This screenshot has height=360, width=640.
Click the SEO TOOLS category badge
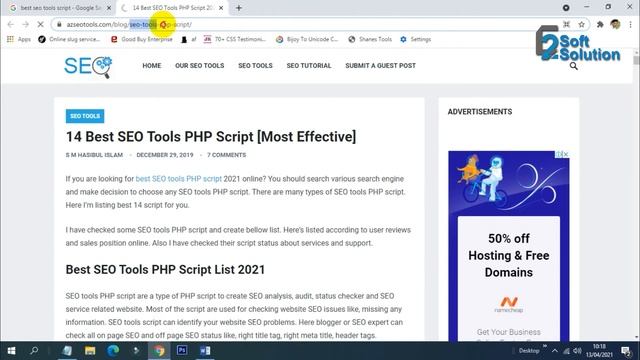(x=85, y=116)
